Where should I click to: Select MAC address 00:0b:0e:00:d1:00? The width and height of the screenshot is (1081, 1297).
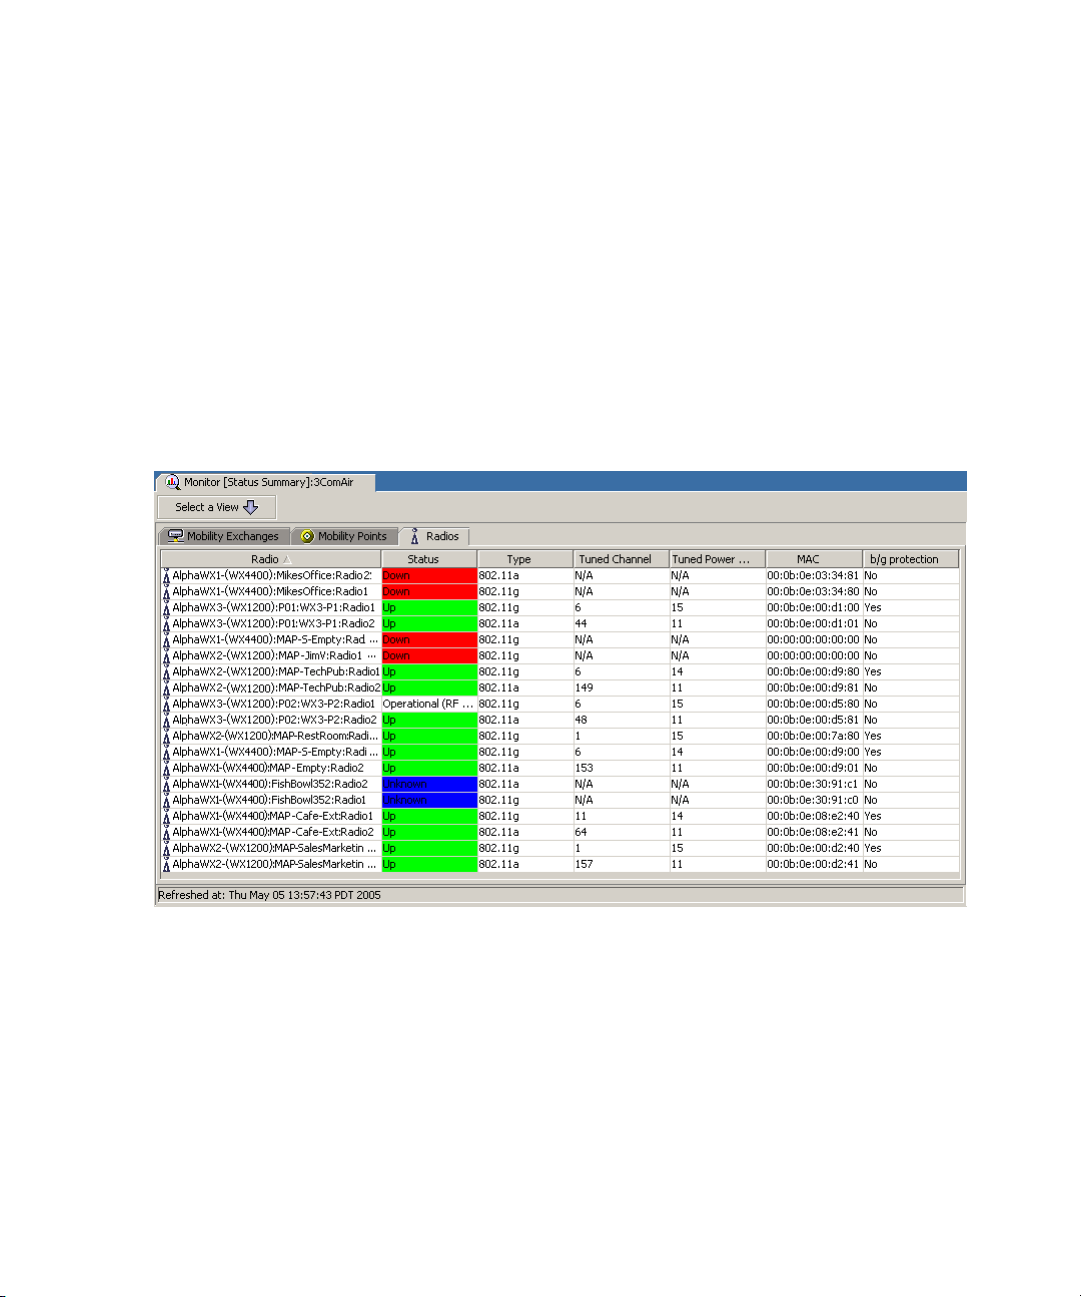pyautogui.click(x=813, y=608)
